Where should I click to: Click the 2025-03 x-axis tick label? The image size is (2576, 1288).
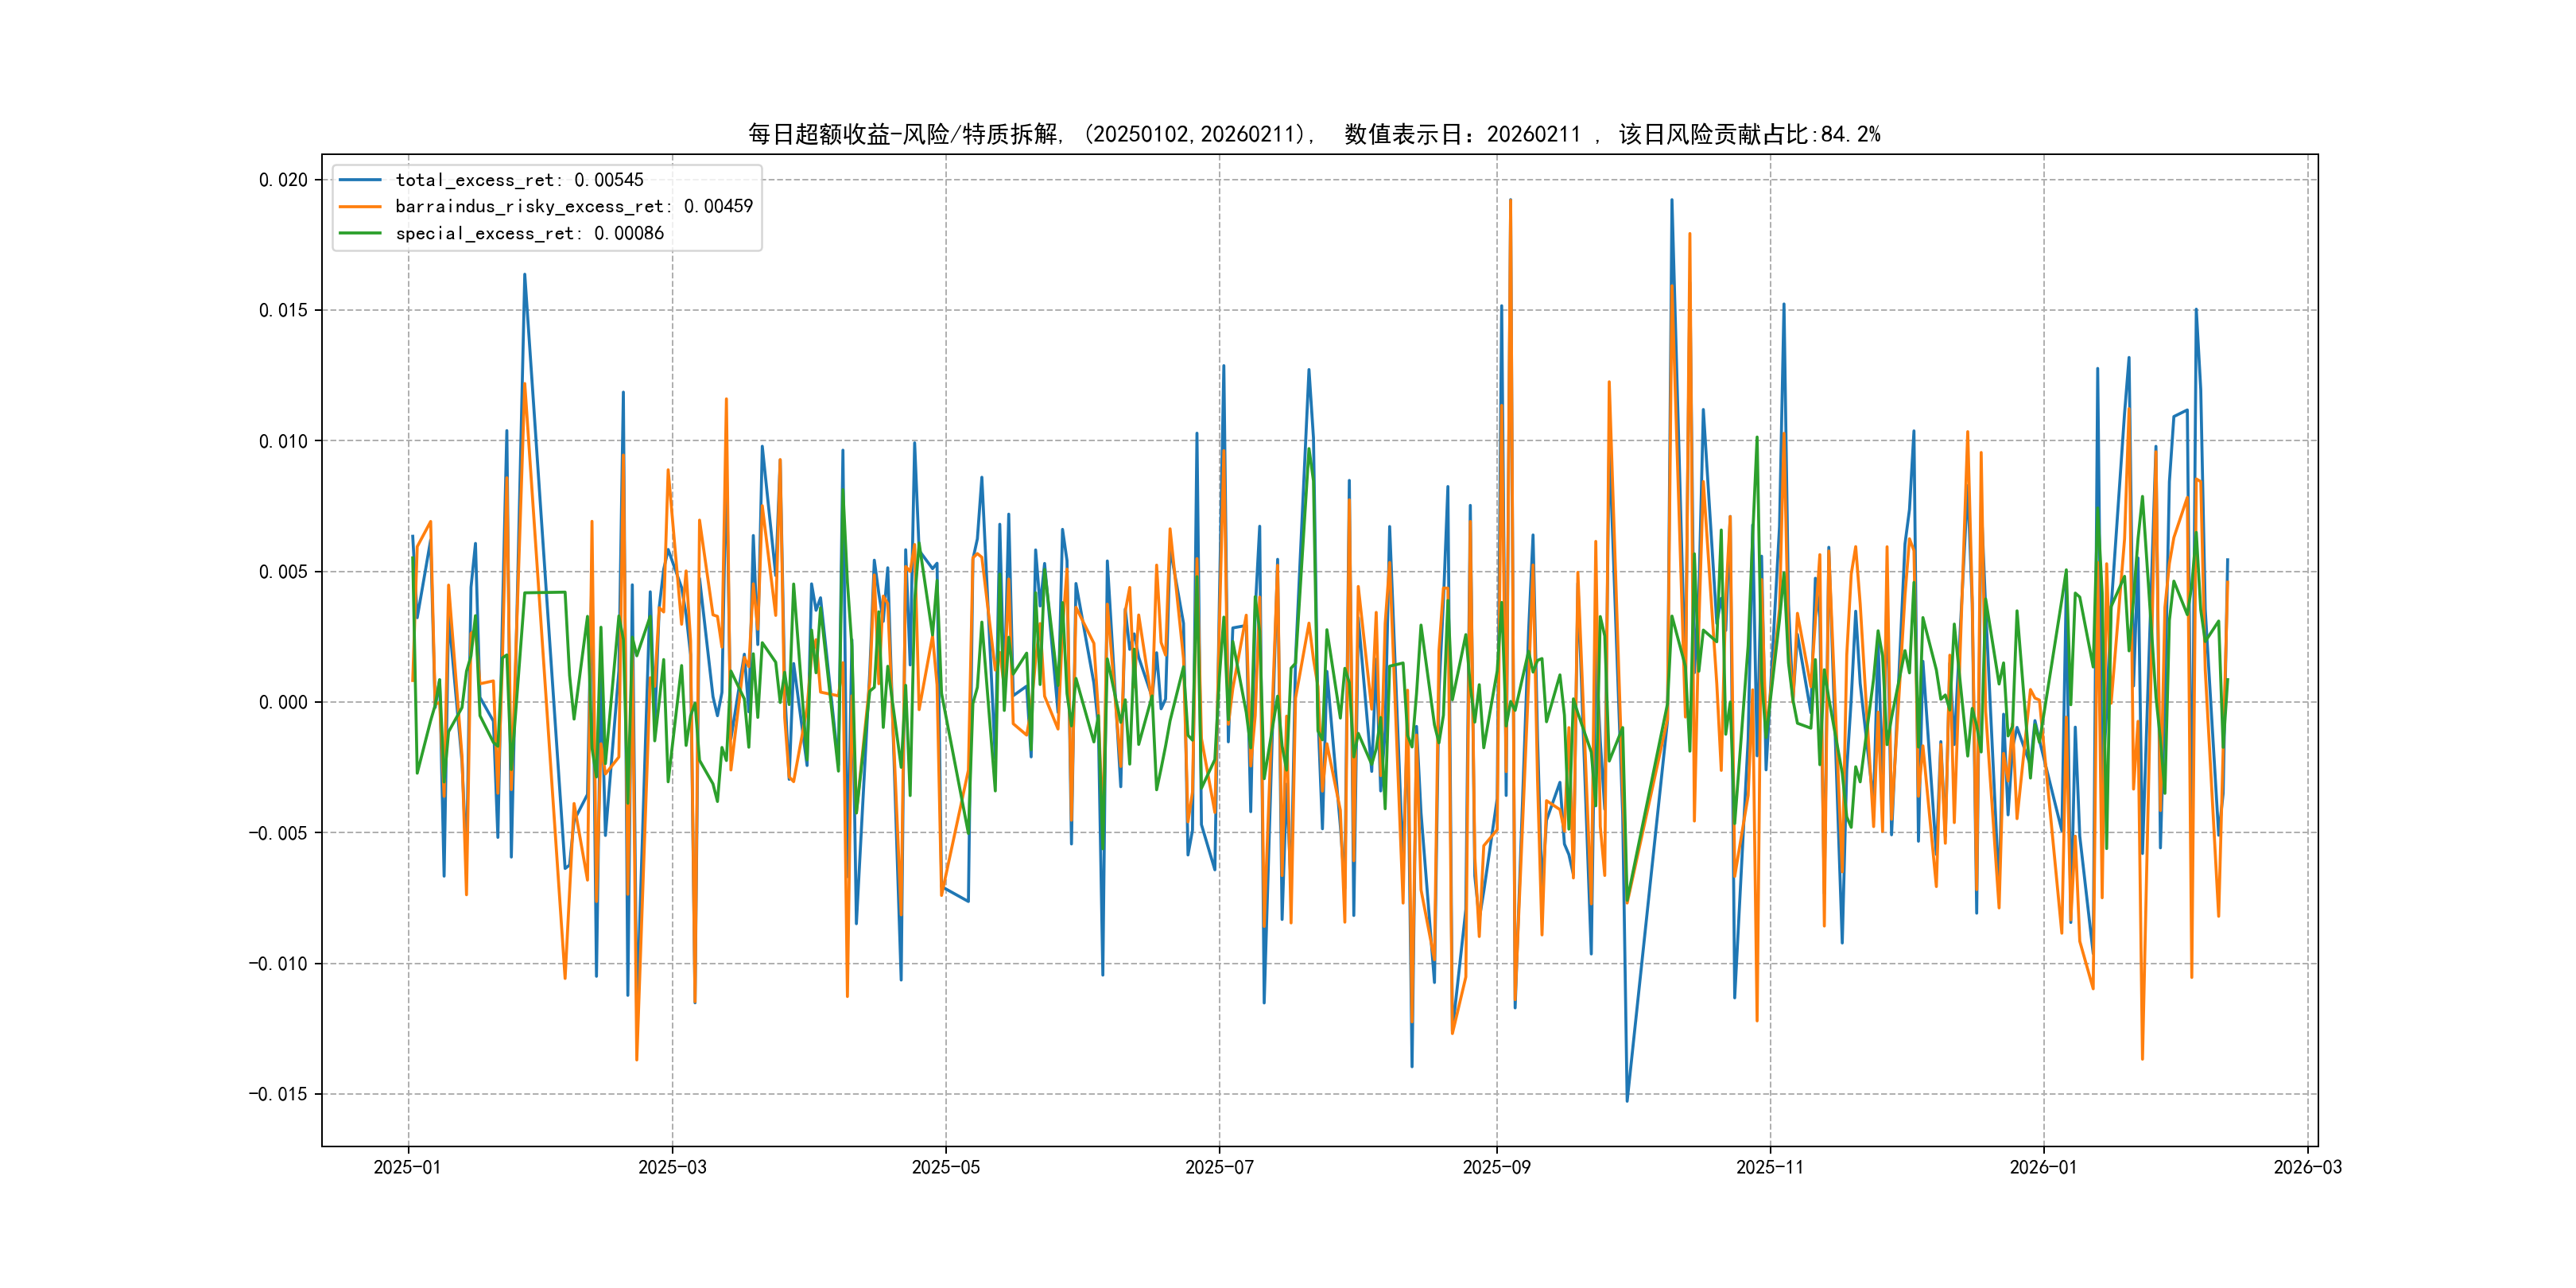pyautogui.click(x=672, y=1167)
